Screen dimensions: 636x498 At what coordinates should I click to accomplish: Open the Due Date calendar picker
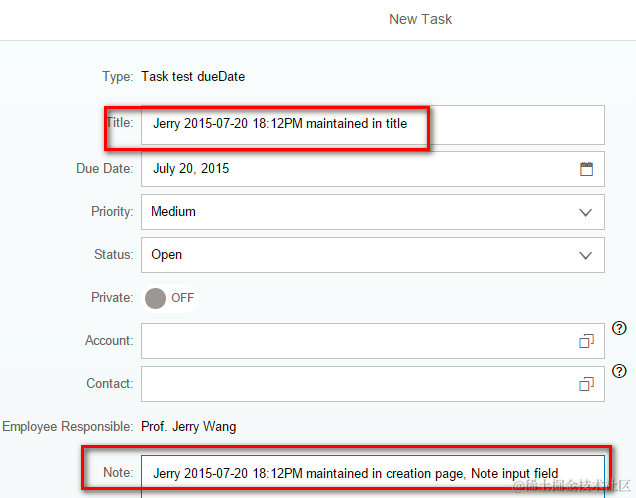(x=586, y=169)
